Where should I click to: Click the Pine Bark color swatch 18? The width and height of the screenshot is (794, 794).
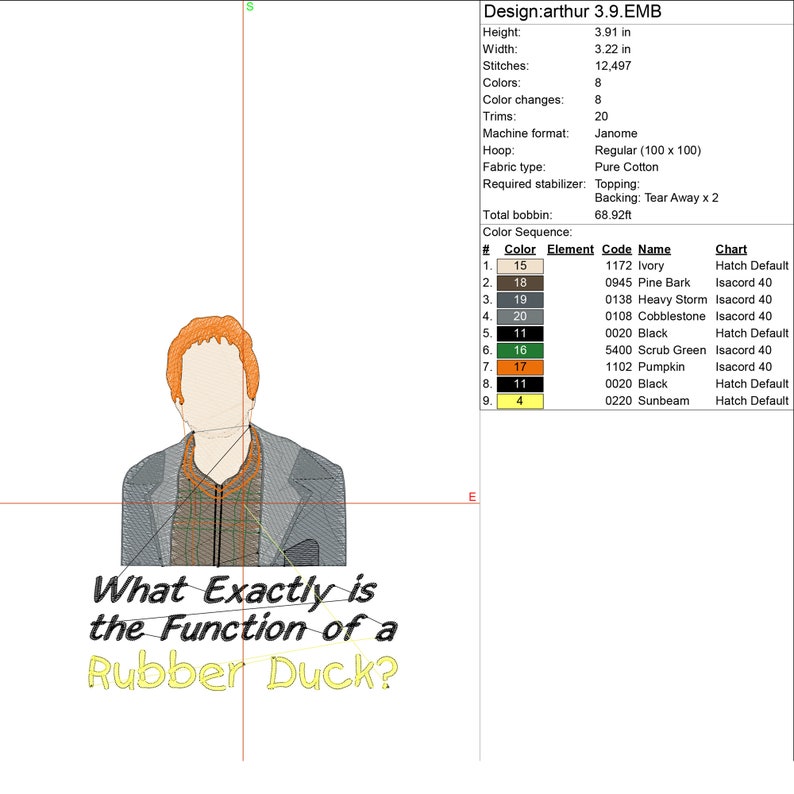tap(520, 283)
